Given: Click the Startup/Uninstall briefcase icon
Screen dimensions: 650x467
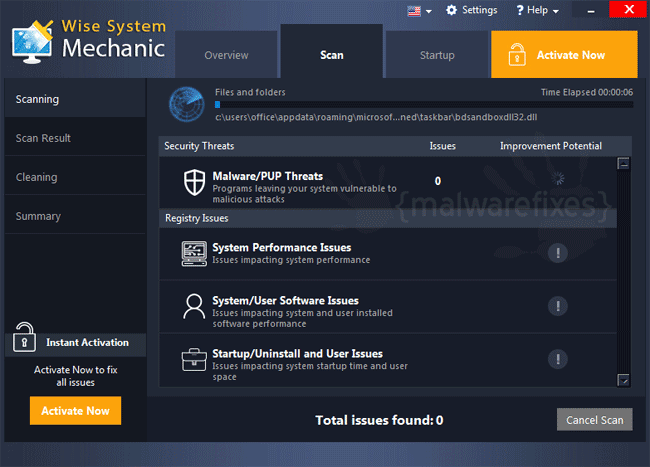Looking at the screenshot, I should click(x=194, y=359).
